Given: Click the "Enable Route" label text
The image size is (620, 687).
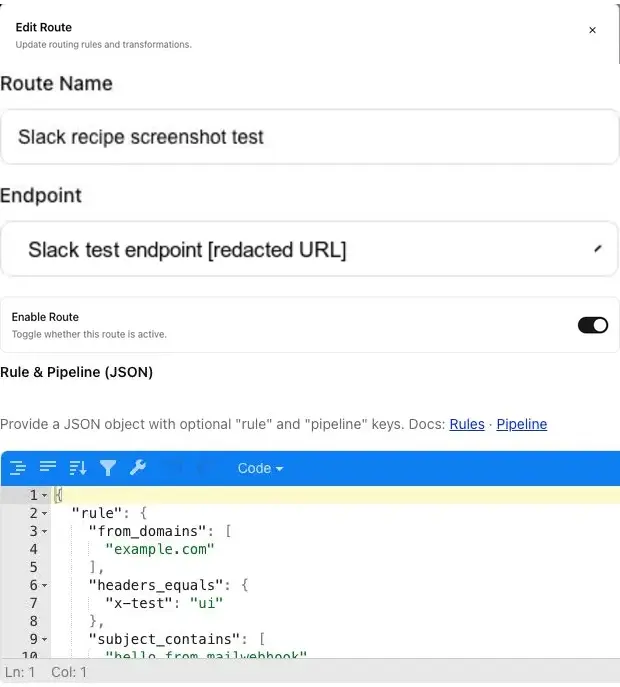Looking at the screenshot, I should (x=45, y=317).
